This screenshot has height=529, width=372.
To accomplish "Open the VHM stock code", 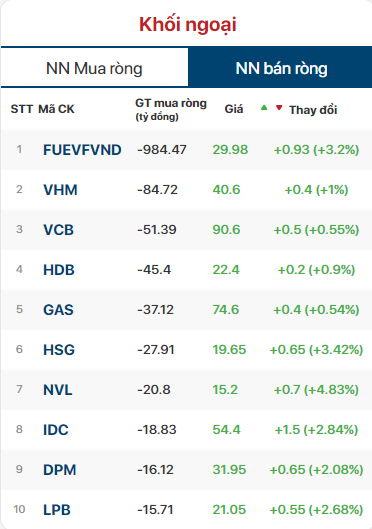I will 60,190.
